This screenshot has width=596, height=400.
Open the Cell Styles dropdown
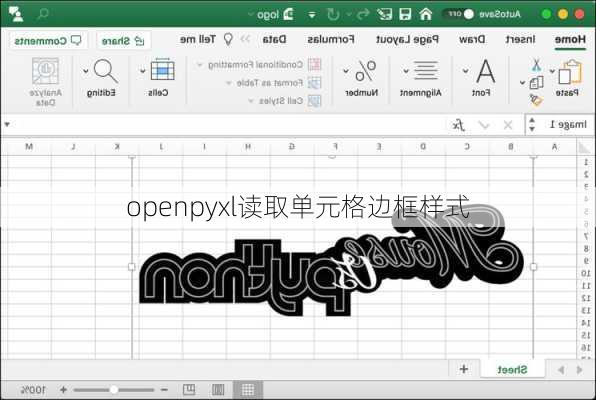[x=250, y=101]
